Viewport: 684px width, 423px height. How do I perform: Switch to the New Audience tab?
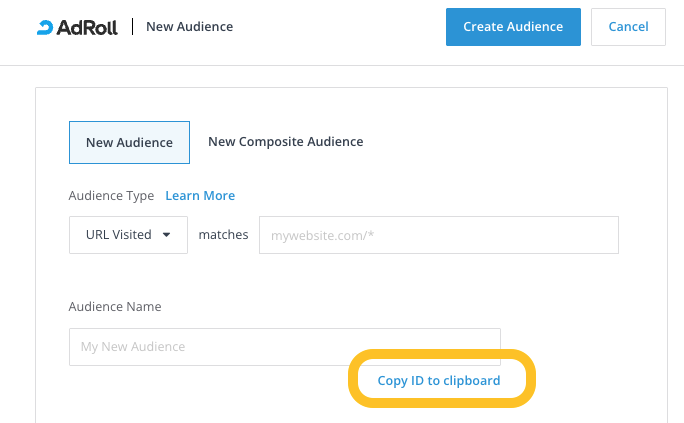[x=129, y=142]
